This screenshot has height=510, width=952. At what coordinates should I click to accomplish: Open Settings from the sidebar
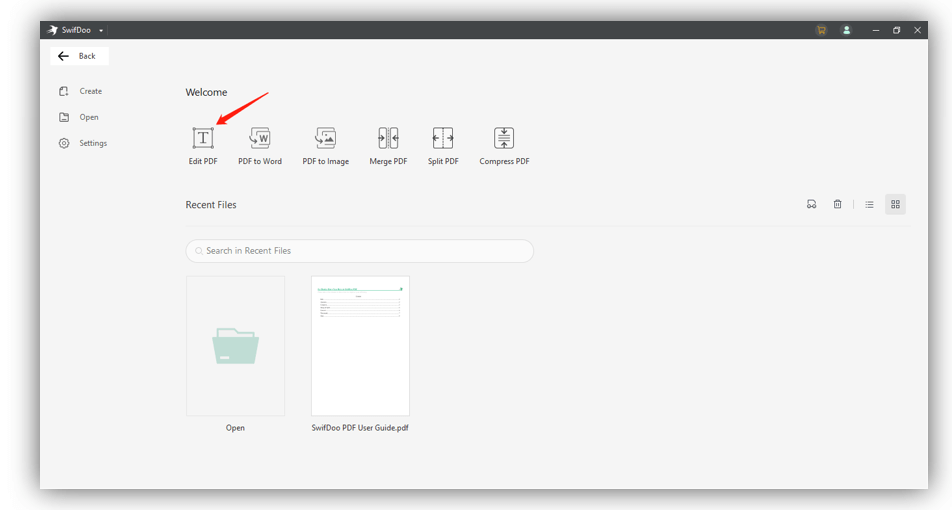pos(83,143)
